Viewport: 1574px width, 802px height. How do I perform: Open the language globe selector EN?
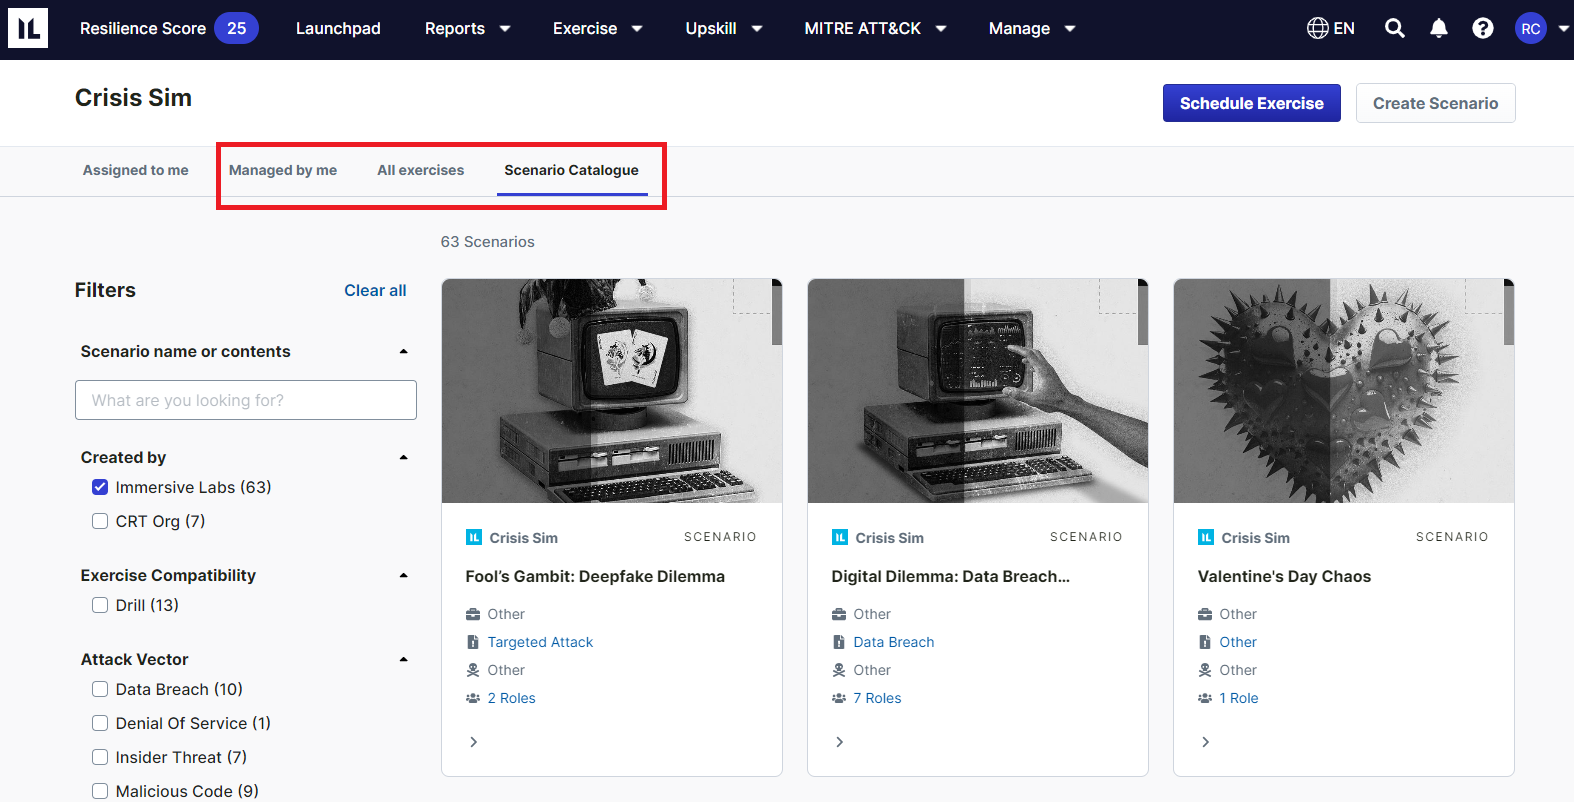1330,28
